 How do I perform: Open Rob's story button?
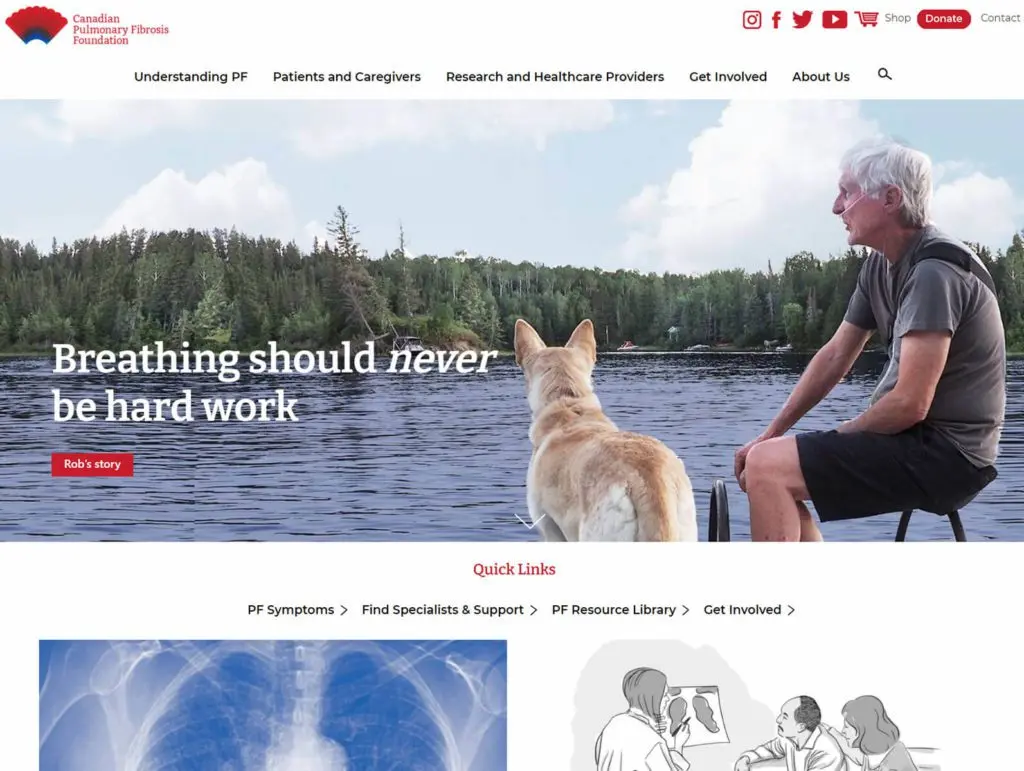(92, 464)
